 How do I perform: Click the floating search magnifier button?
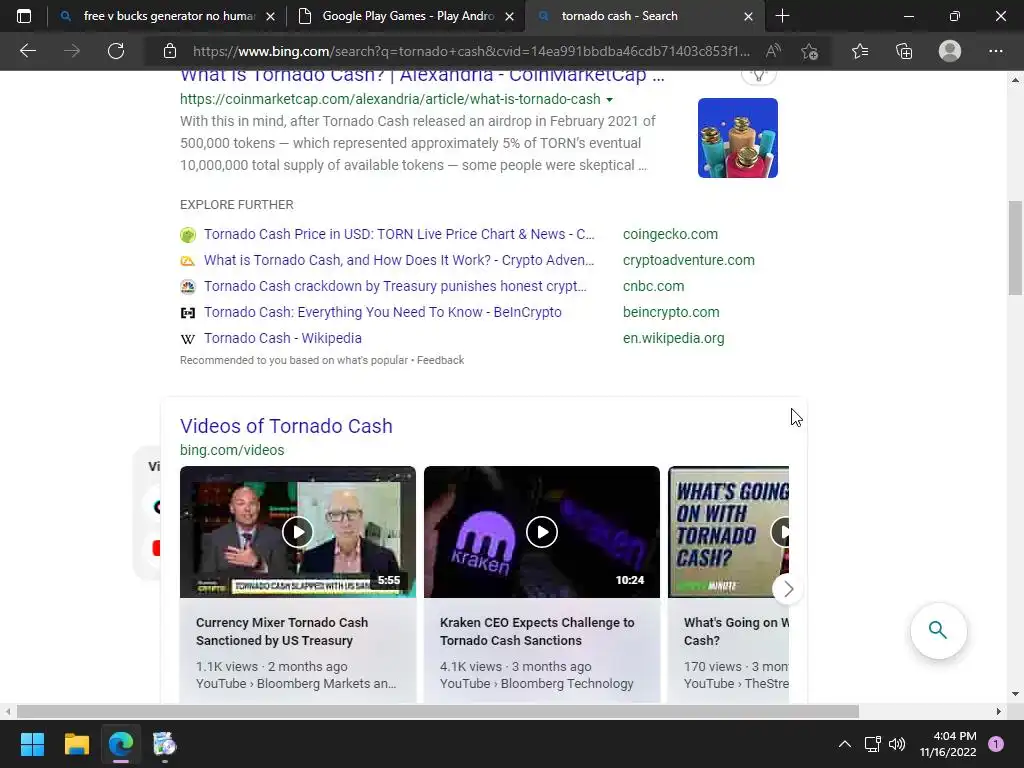coord(938,630)
